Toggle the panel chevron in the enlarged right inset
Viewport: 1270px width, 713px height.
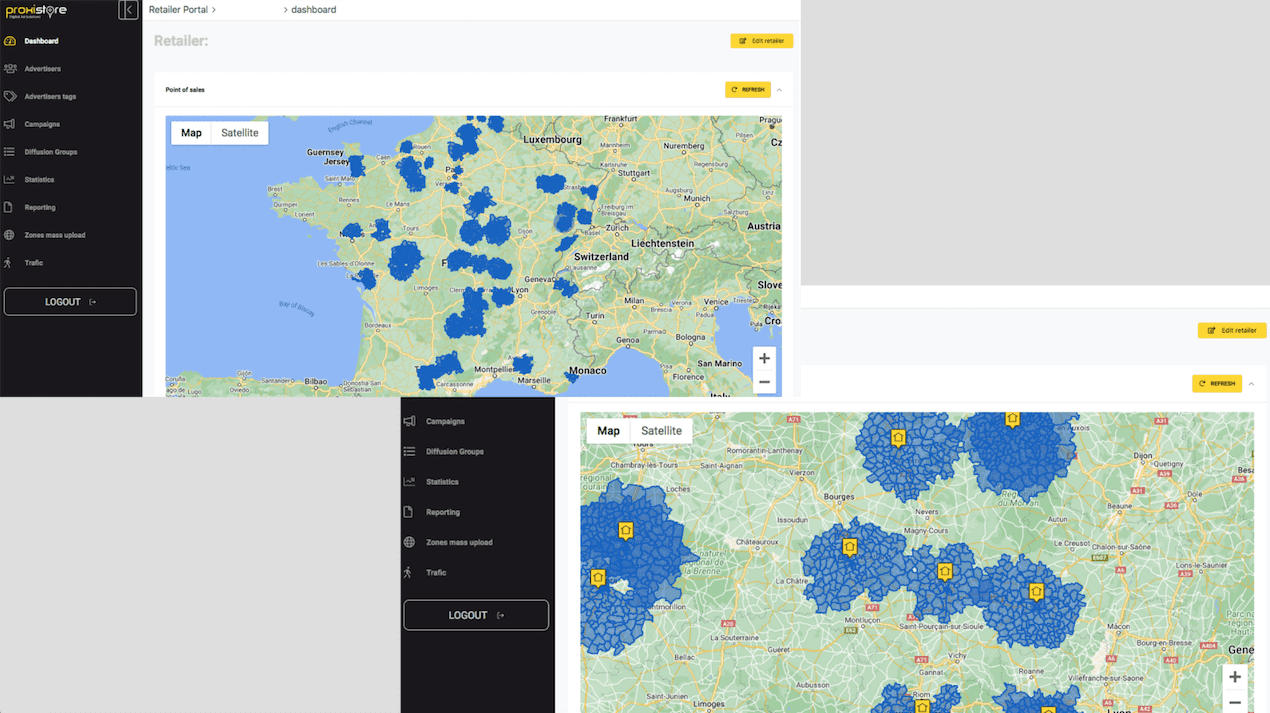coord(1251,383)
